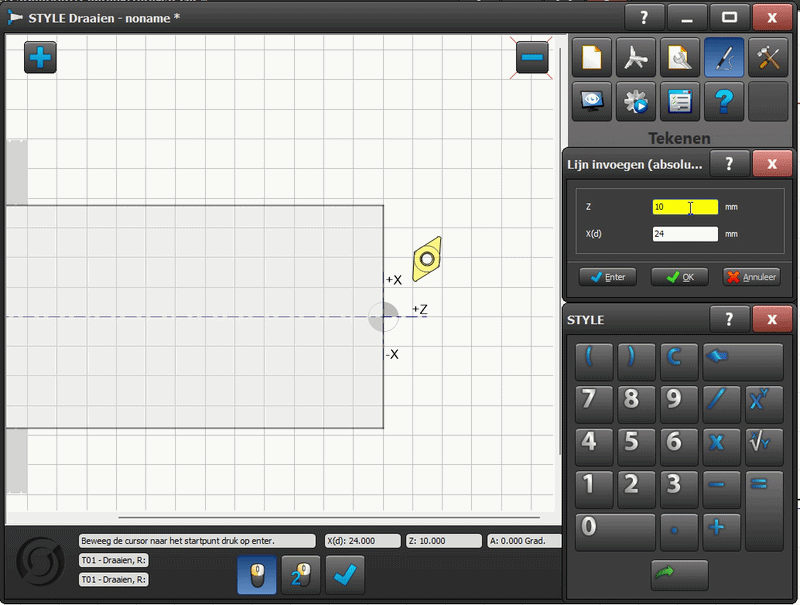Click the status message text box

[x=197, y=541]
